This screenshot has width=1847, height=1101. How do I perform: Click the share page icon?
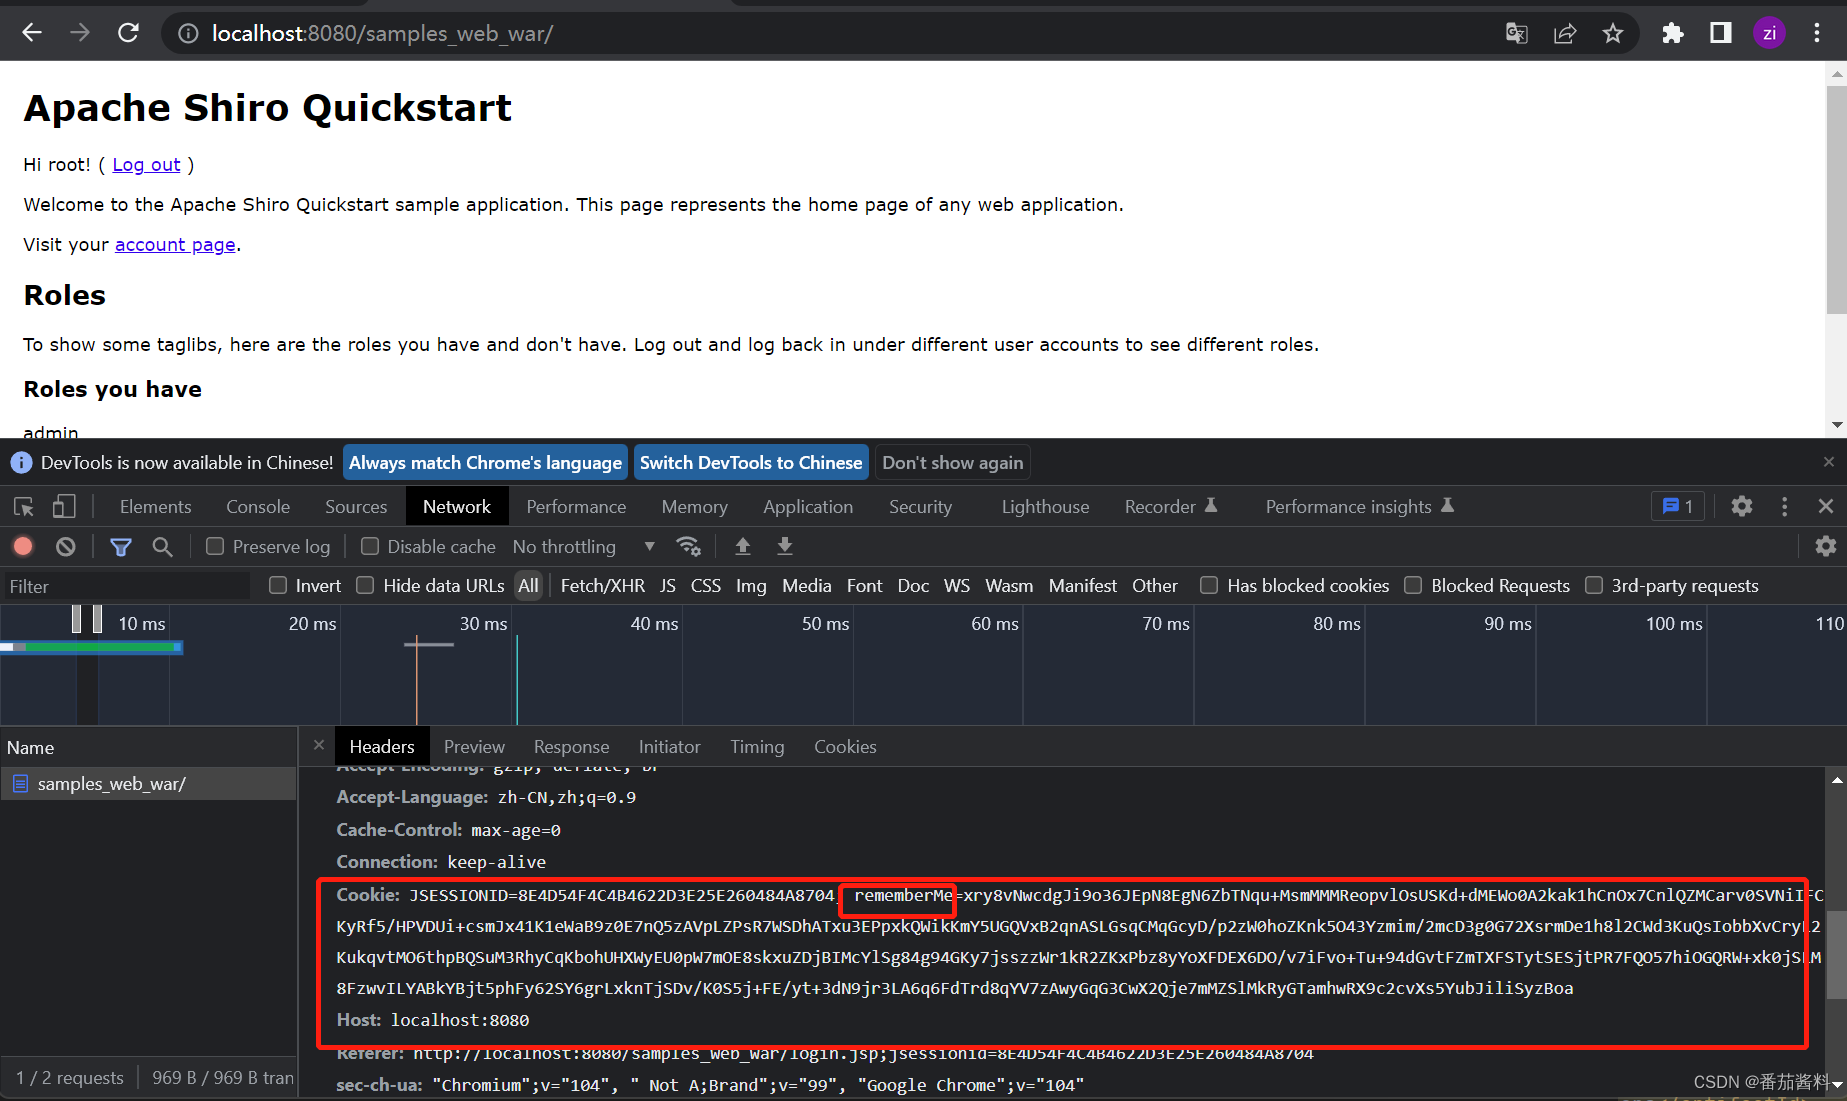coord(1565,33)
